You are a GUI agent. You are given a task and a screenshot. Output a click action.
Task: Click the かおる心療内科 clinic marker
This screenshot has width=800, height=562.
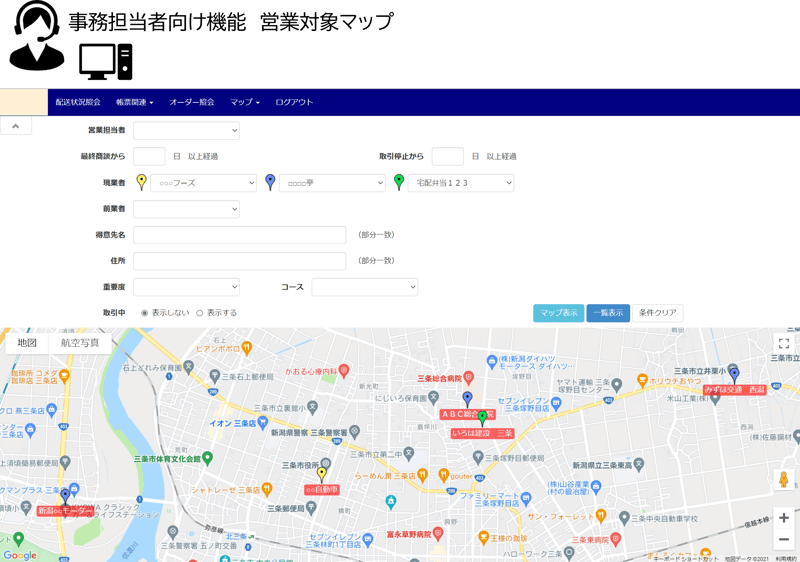(x=344, y=371)
